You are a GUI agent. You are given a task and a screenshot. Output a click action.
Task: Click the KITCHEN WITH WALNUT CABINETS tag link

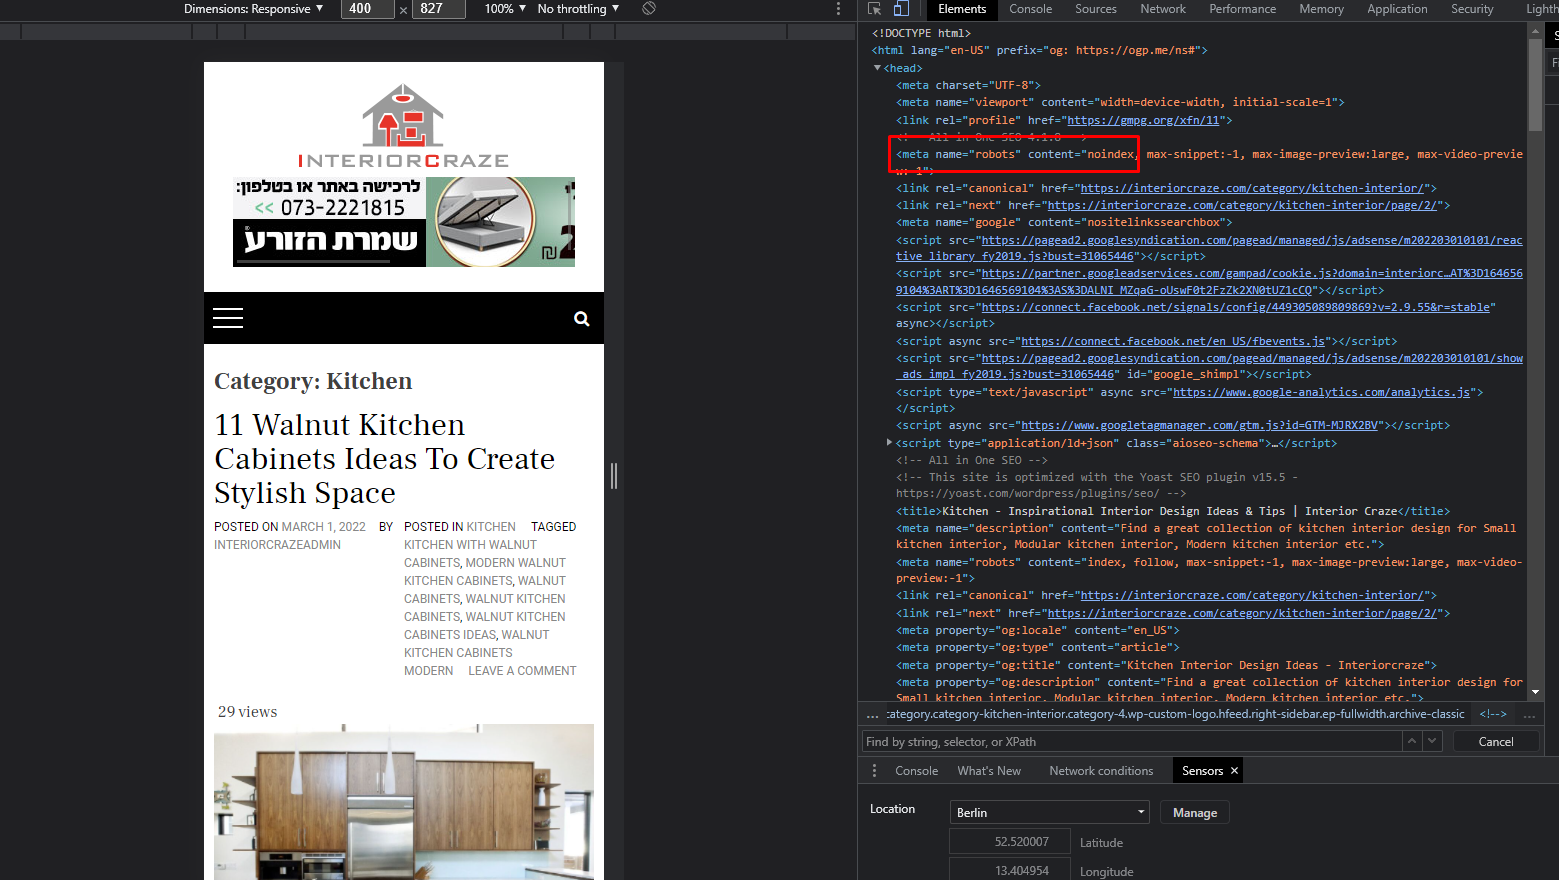pos(470,554)
